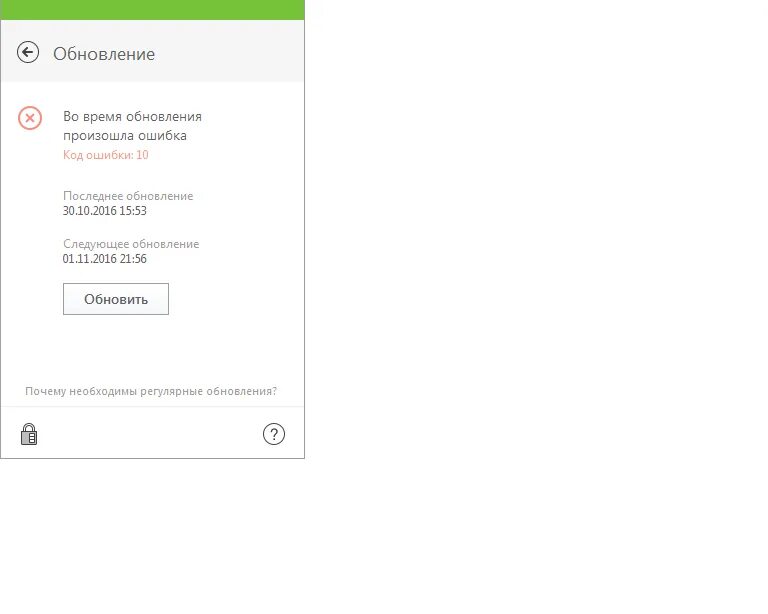Click the red error cross icon
This screenshot has height=614, width=768.
tap(30, 118)
